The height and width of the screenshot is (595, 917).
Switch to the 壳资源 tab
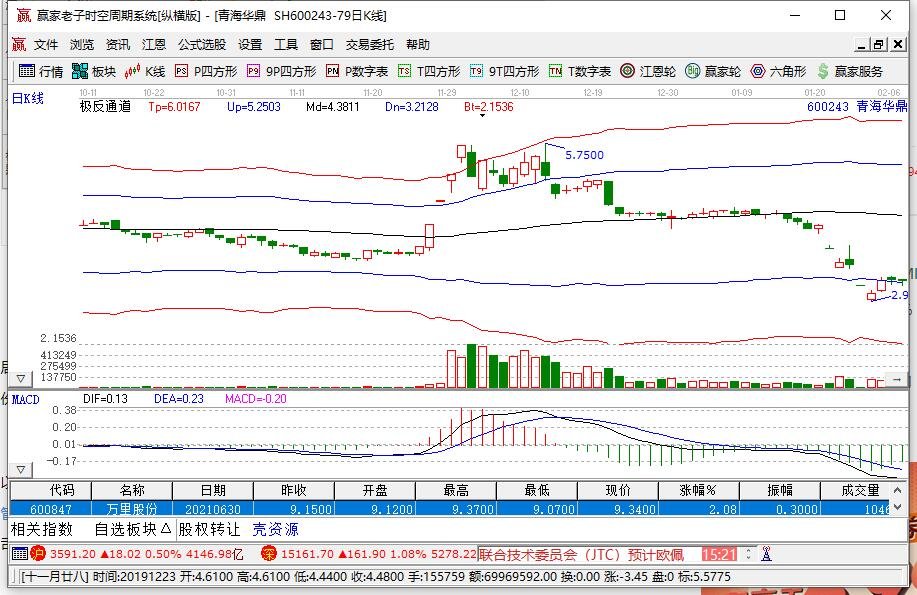pos(275,529)
